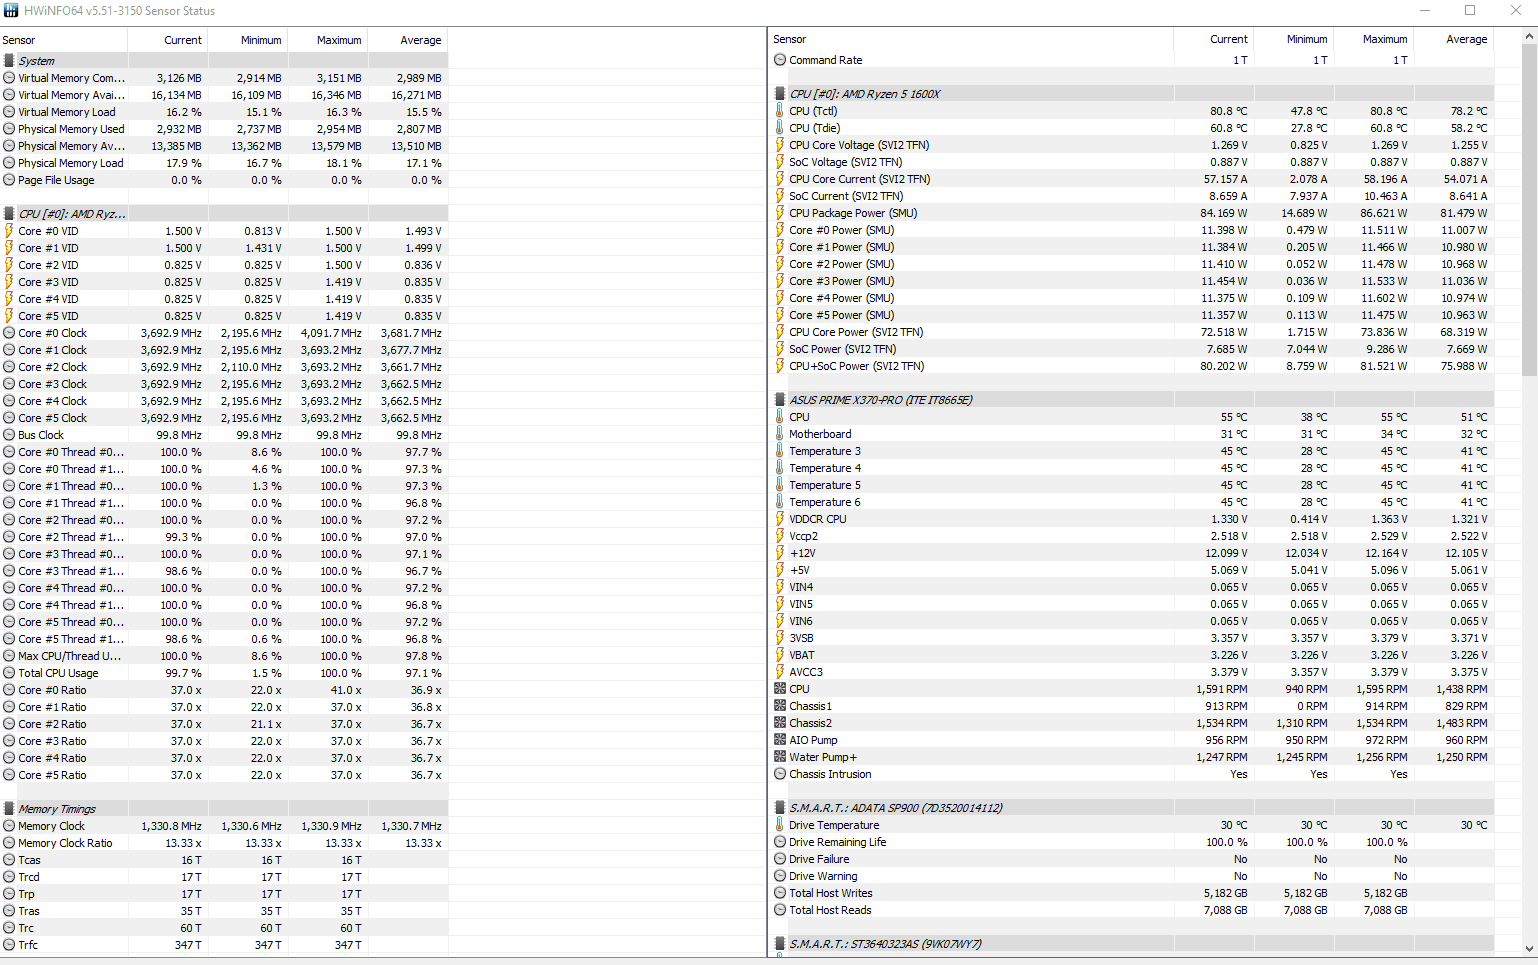Click the clock icon beside Core #0 Clock
Viewport: 1538px width, 965px height.
click(x=9, y=333)
